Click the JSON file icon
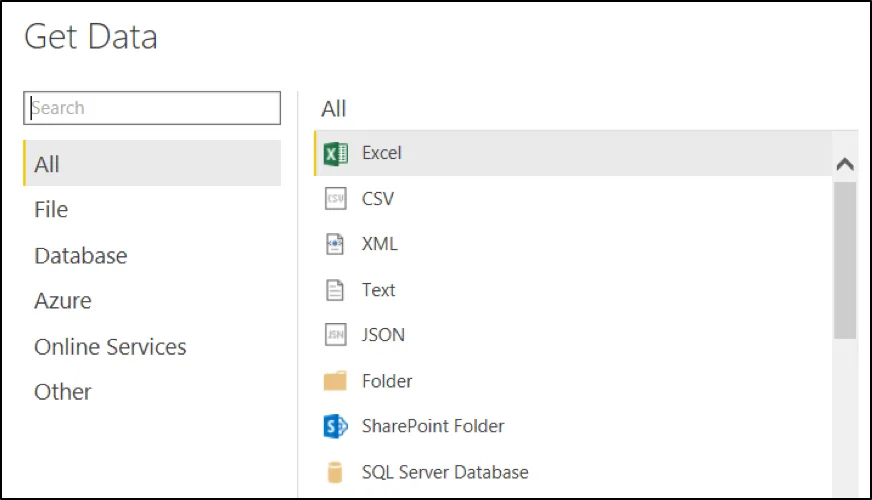Viewport: 872px width, 500px height. tap(335, 335)
